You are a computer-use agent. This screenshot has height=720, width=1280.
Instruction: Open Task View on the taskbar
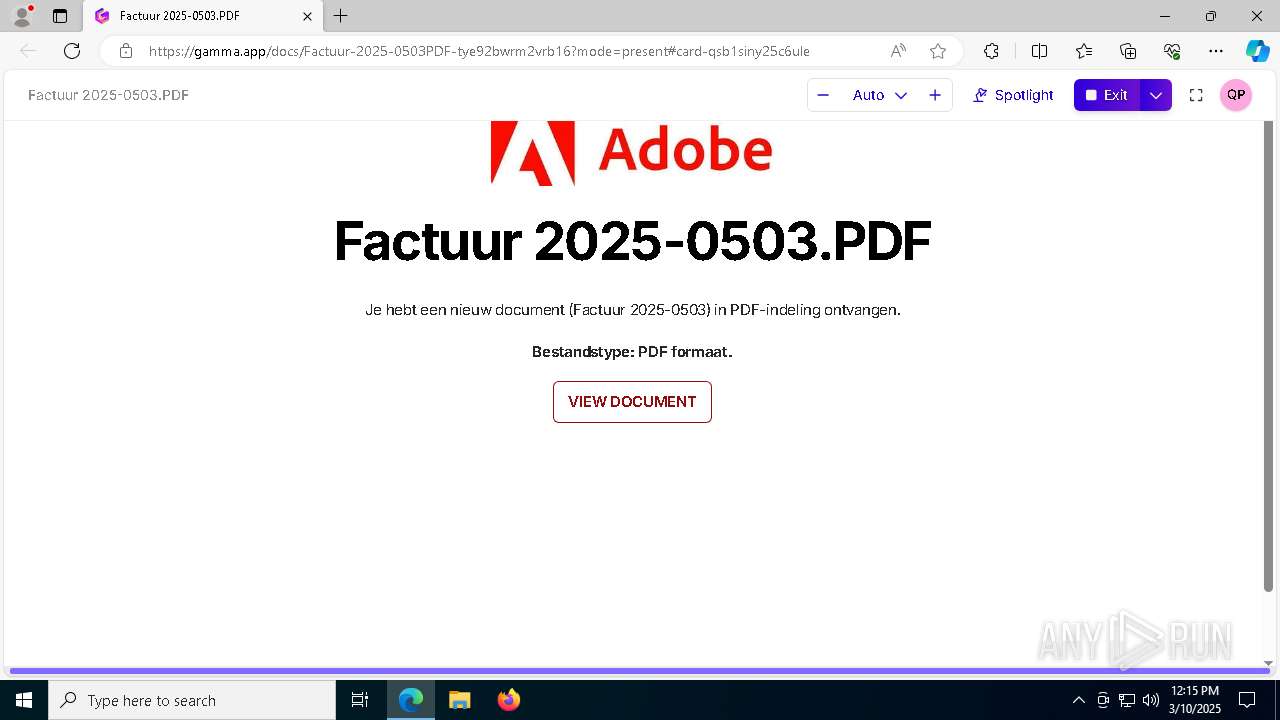tap(360, 700)
